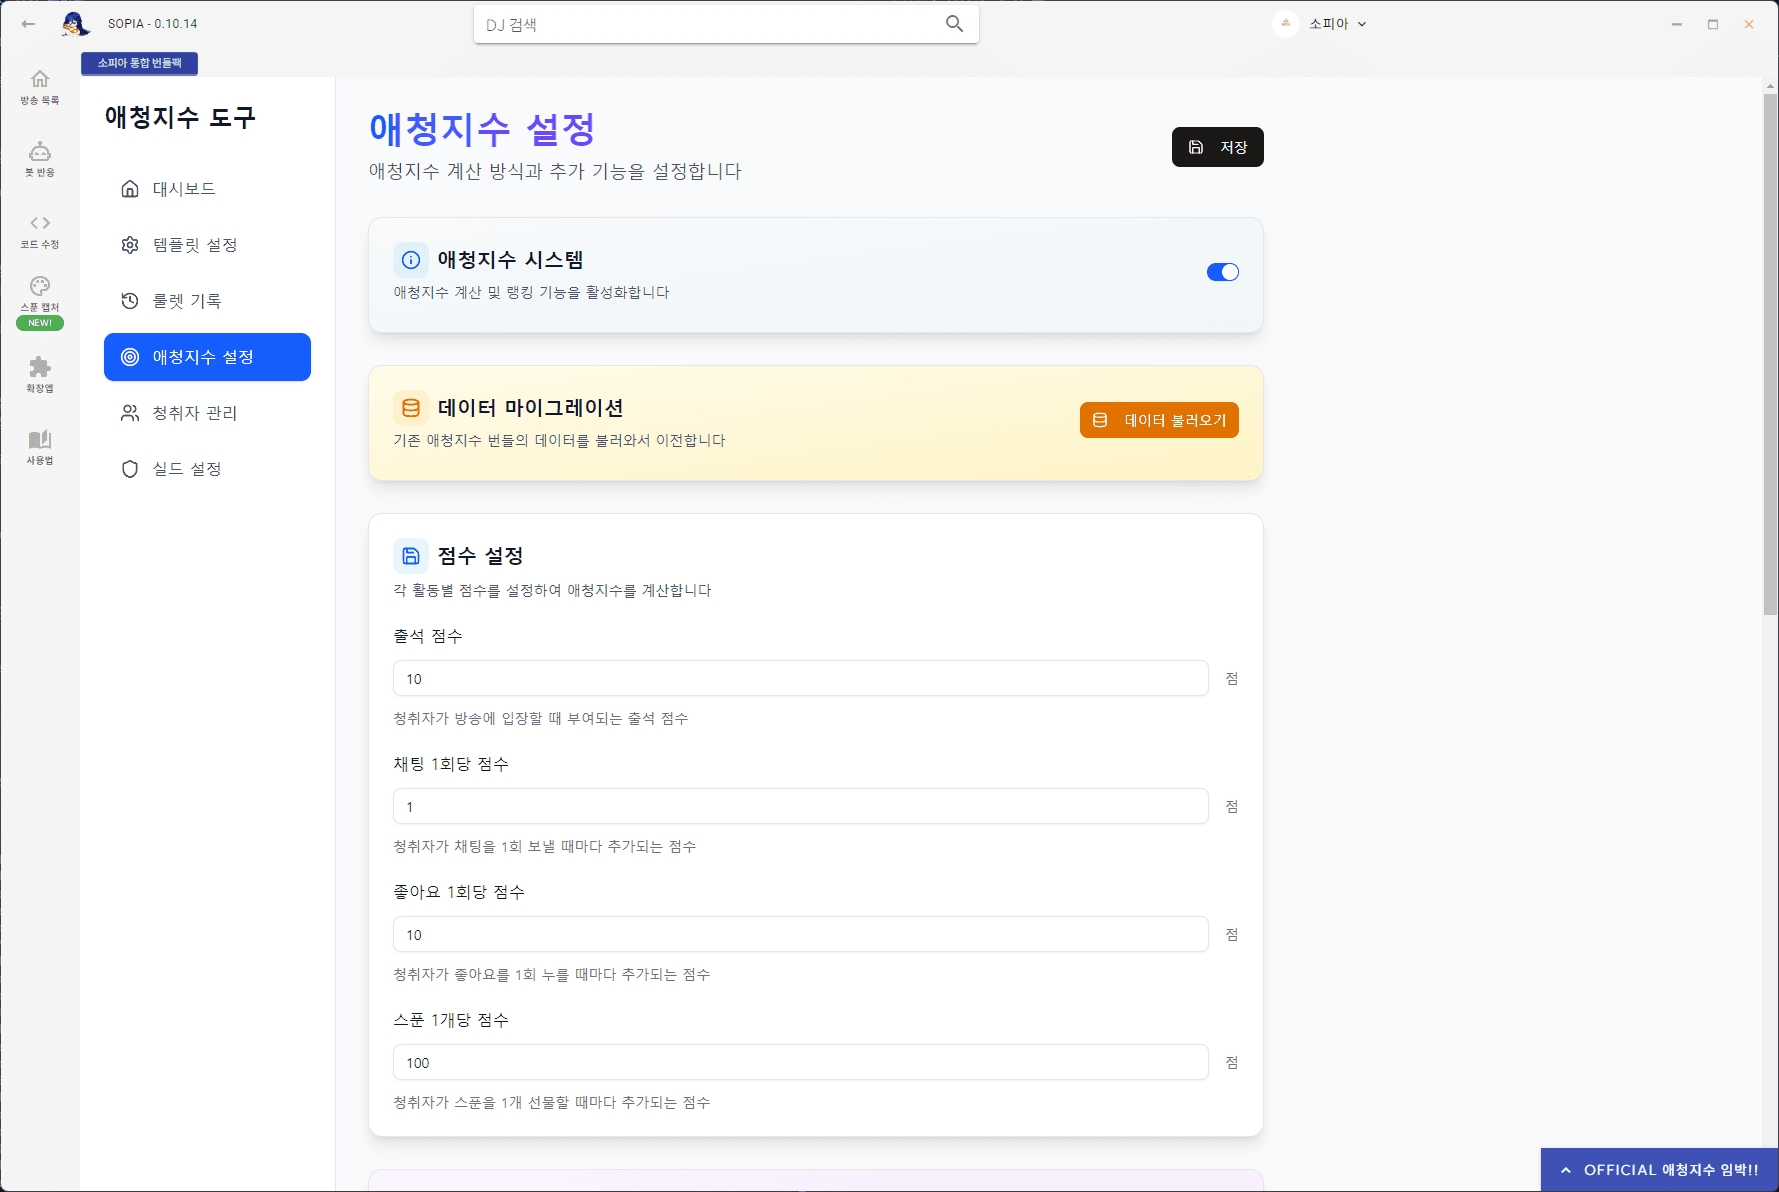
Task: Open 템플릿 설정 from the menu
Action: (195, 244)
